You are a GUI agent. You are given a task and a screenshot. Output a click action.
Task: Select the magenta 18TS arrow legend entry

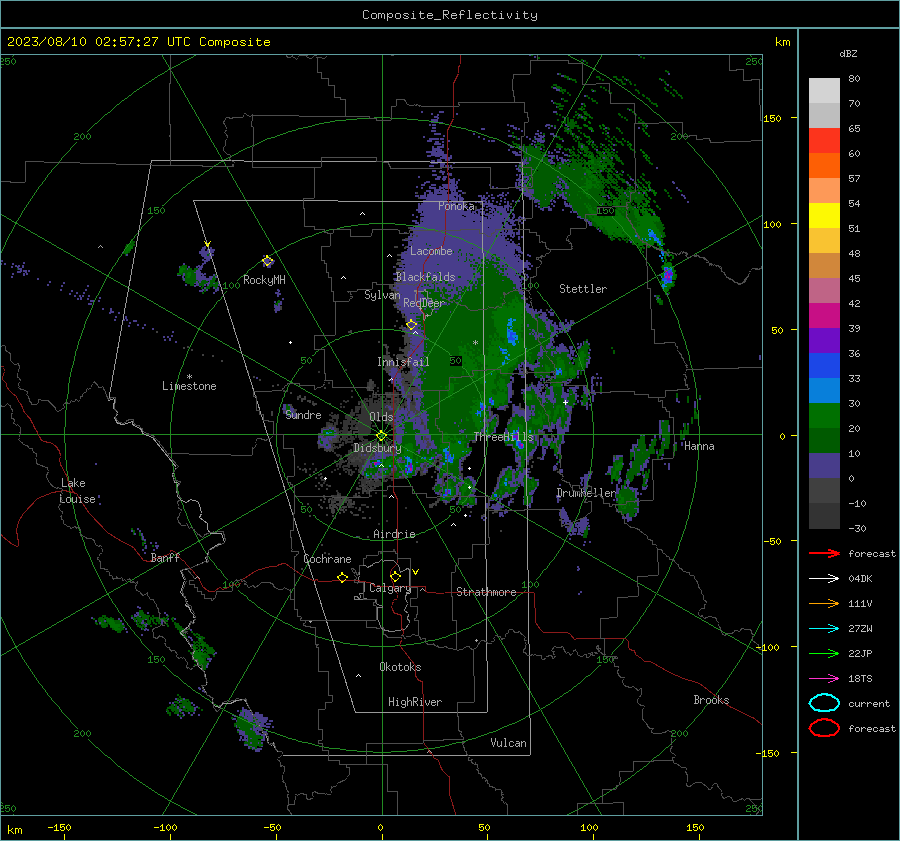pyautogui.click(x=824, y=679)
